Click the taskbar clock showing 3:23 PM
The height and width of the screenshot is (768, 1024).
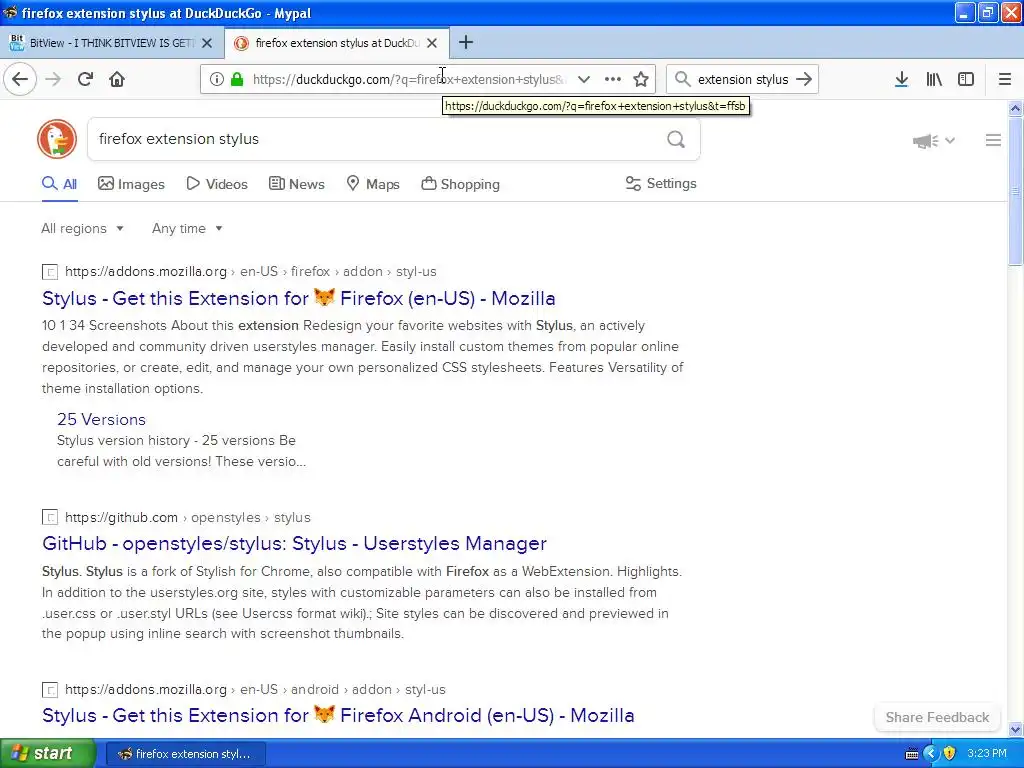tap(987, 753)
